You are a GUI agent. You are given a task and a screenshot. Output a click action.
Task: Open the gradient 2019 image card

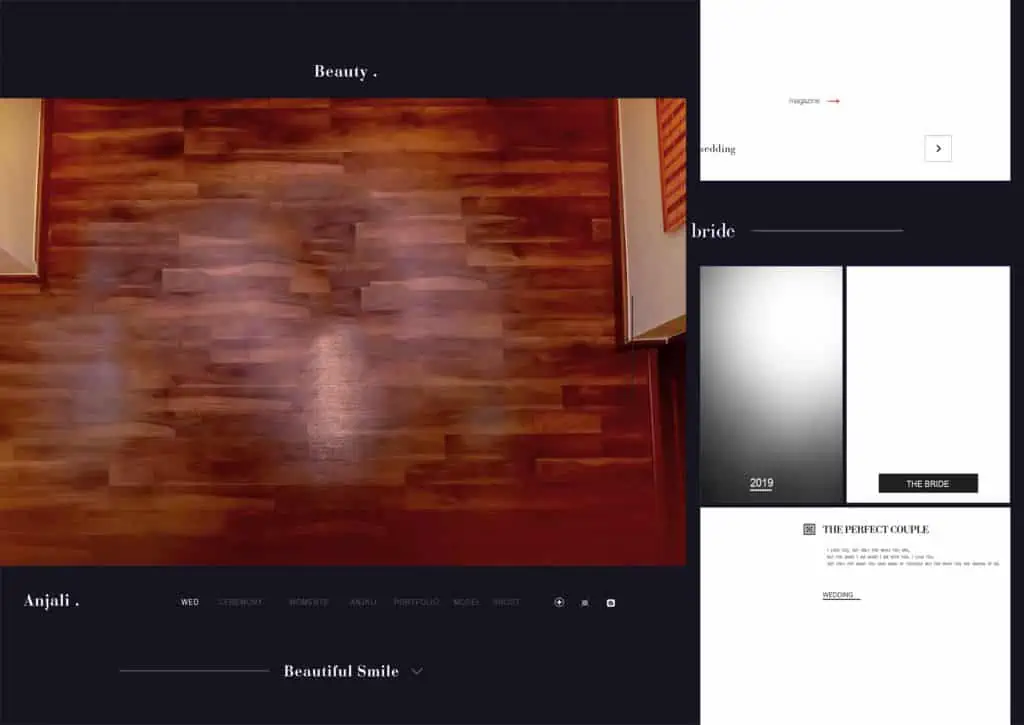pos(771,370)
